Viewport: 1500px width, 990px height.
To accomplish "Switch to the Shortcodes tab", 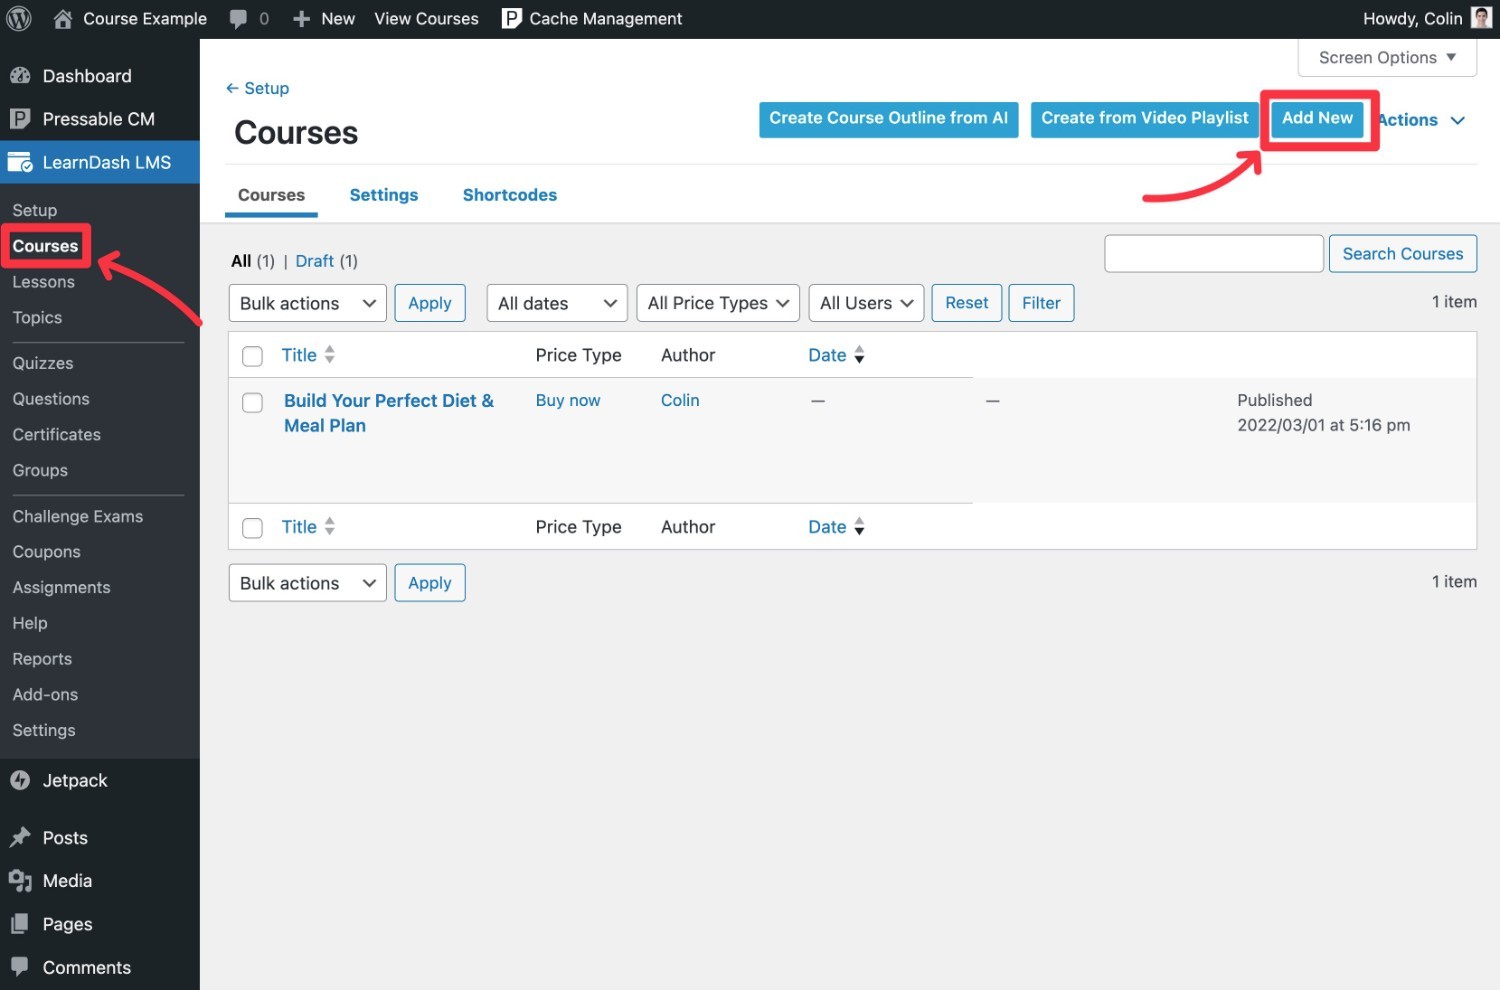I will pos(510,195).
